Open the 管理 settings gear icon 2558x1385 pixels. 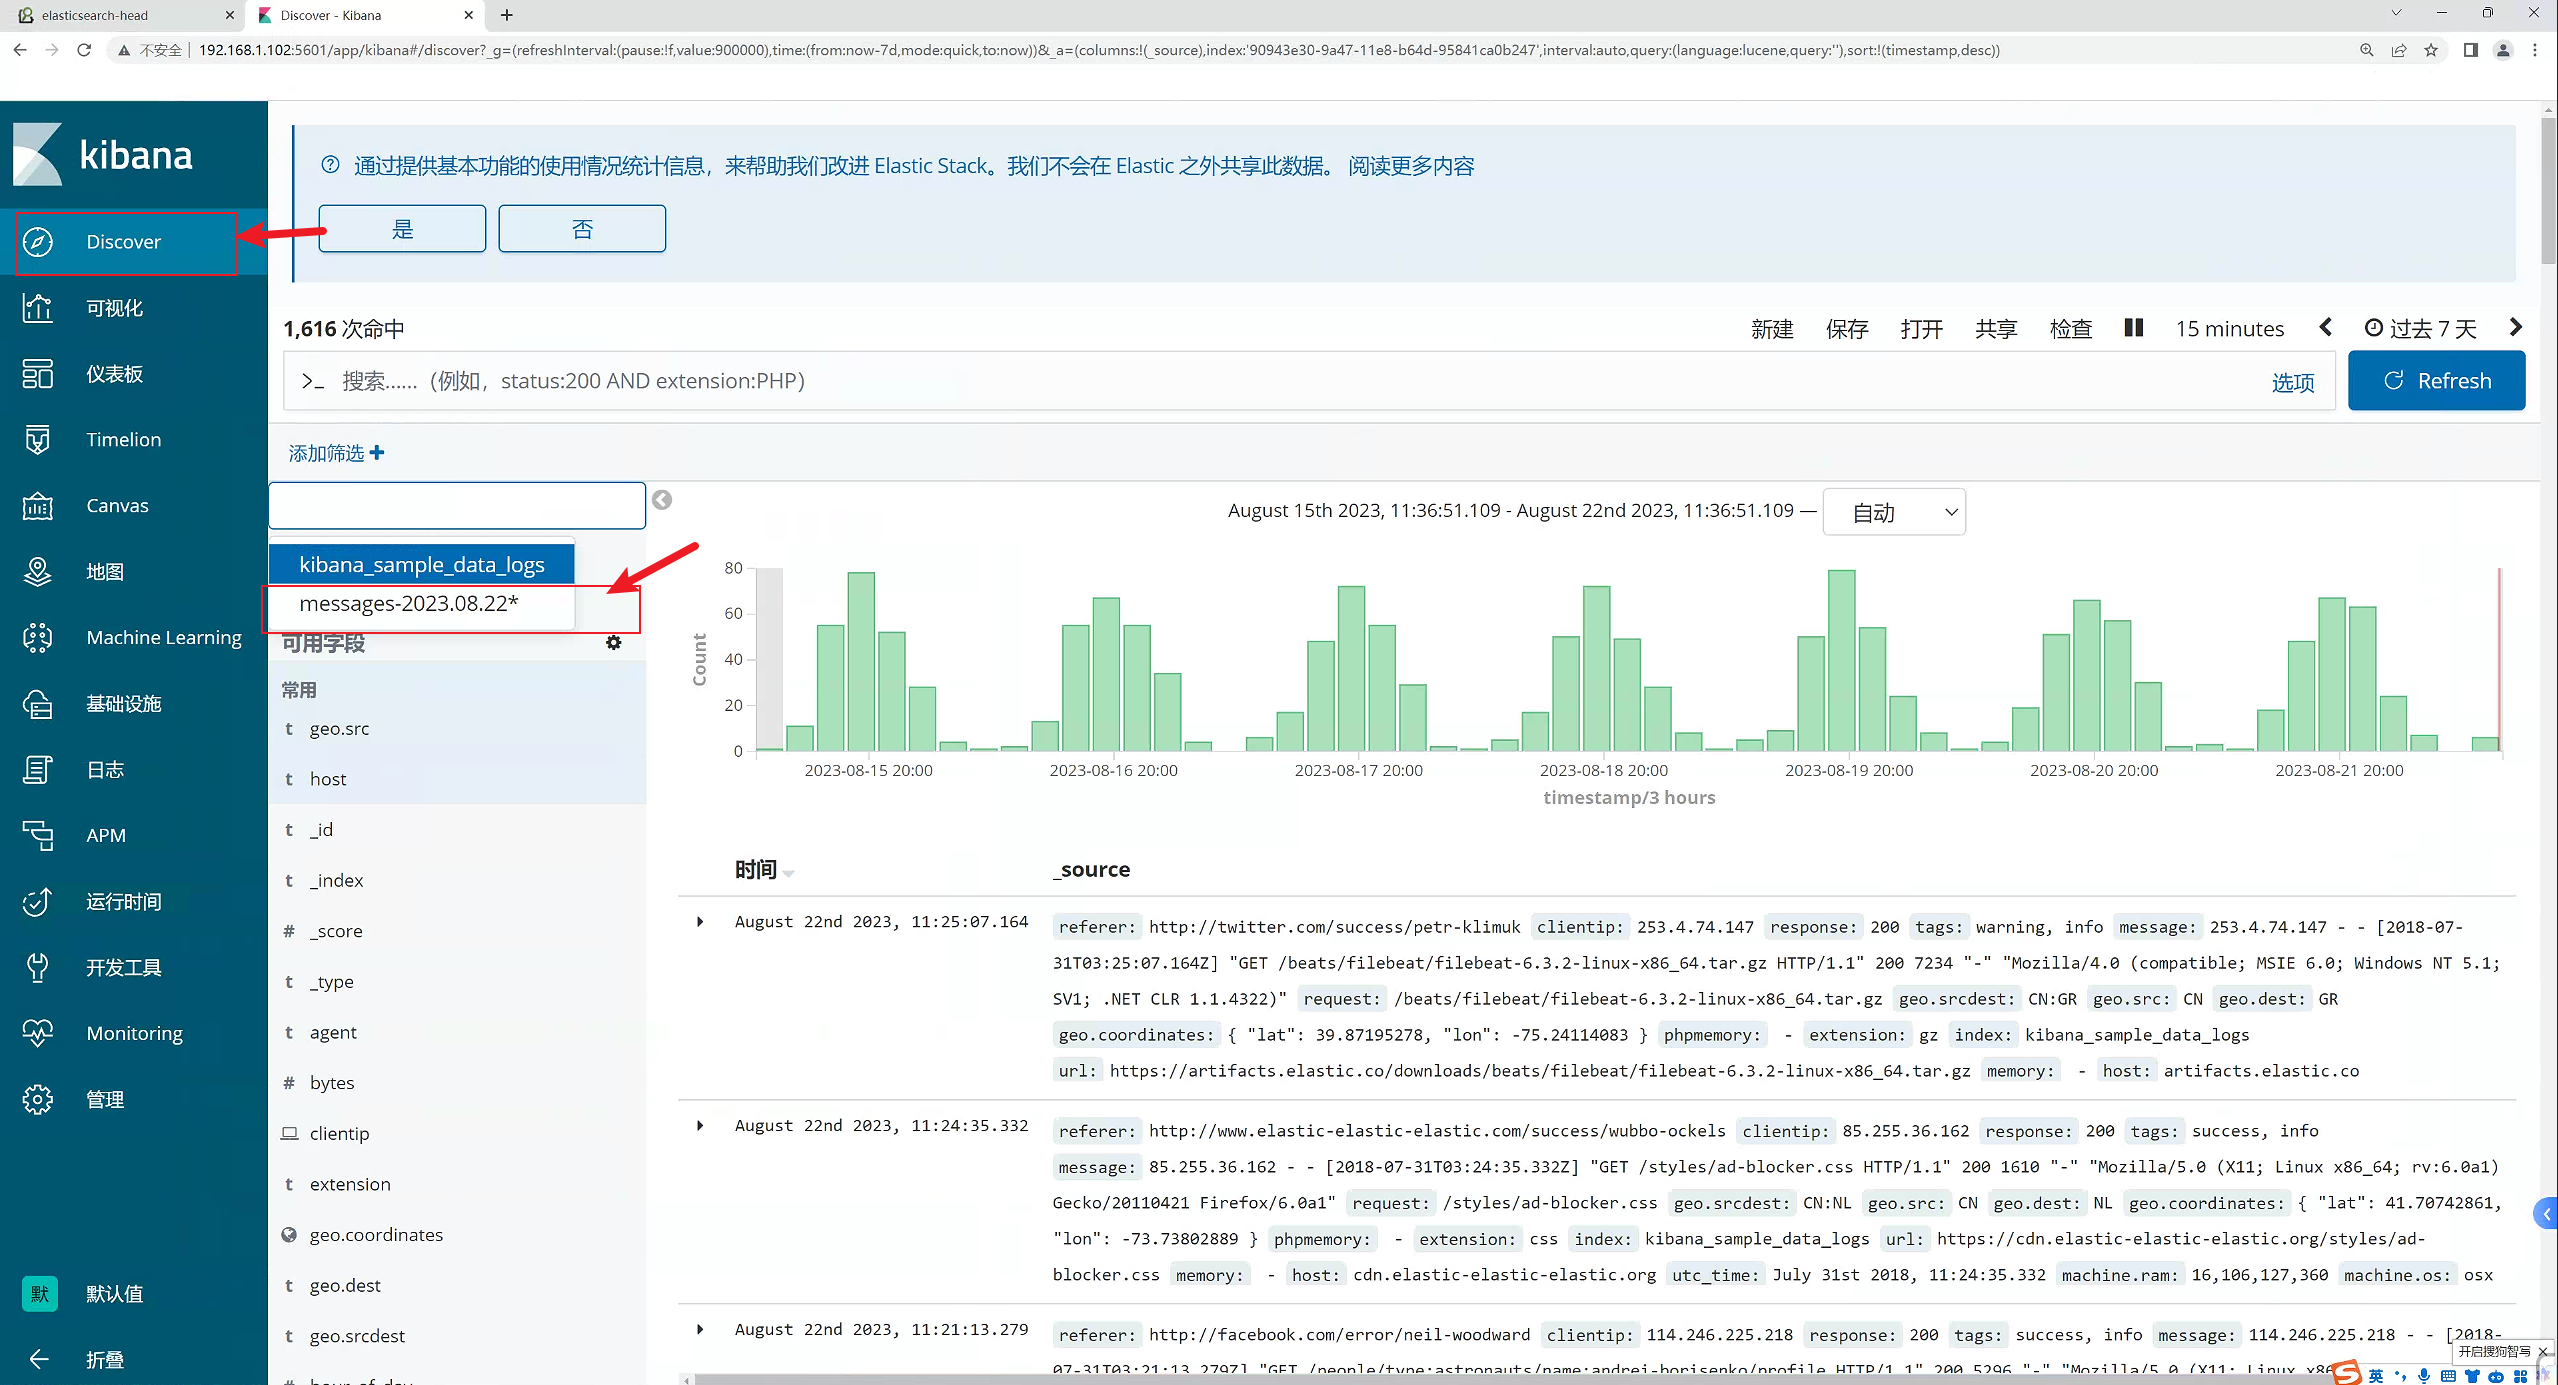click(x=37, y=1099)
